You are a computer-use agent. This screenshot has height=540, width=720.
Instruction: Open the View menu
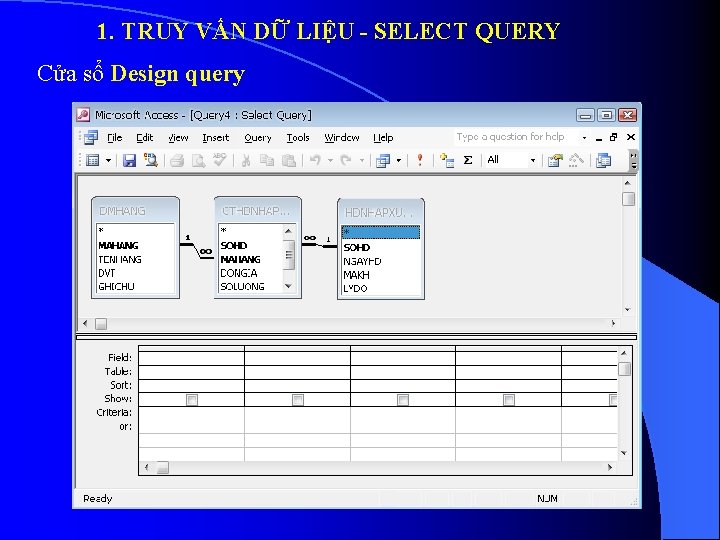tap(178, 138)
